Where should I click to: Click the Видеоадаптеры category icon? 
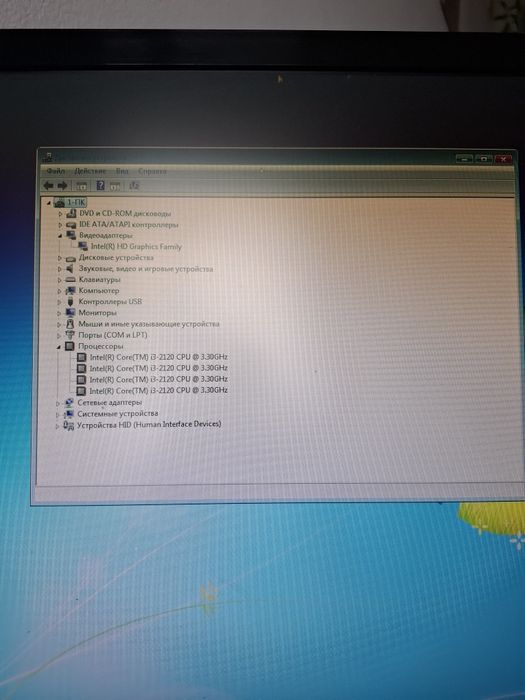71,235
